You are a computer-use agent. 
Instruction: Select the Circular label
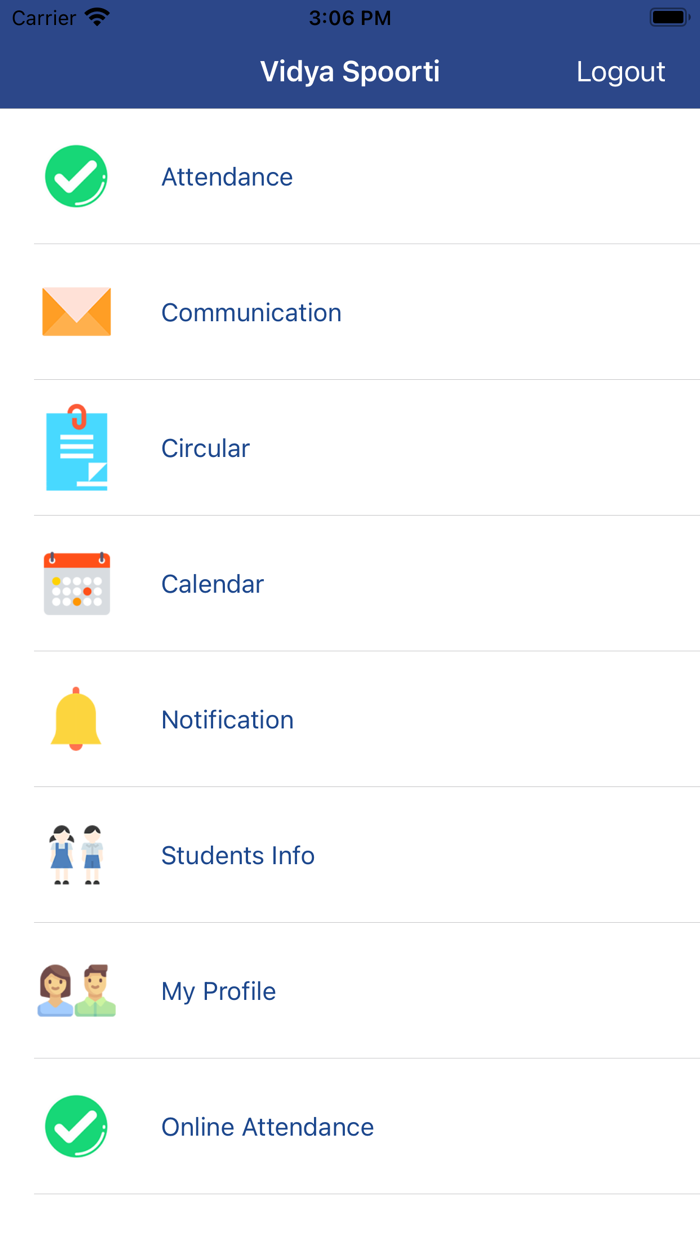click(x=205, y=448)
